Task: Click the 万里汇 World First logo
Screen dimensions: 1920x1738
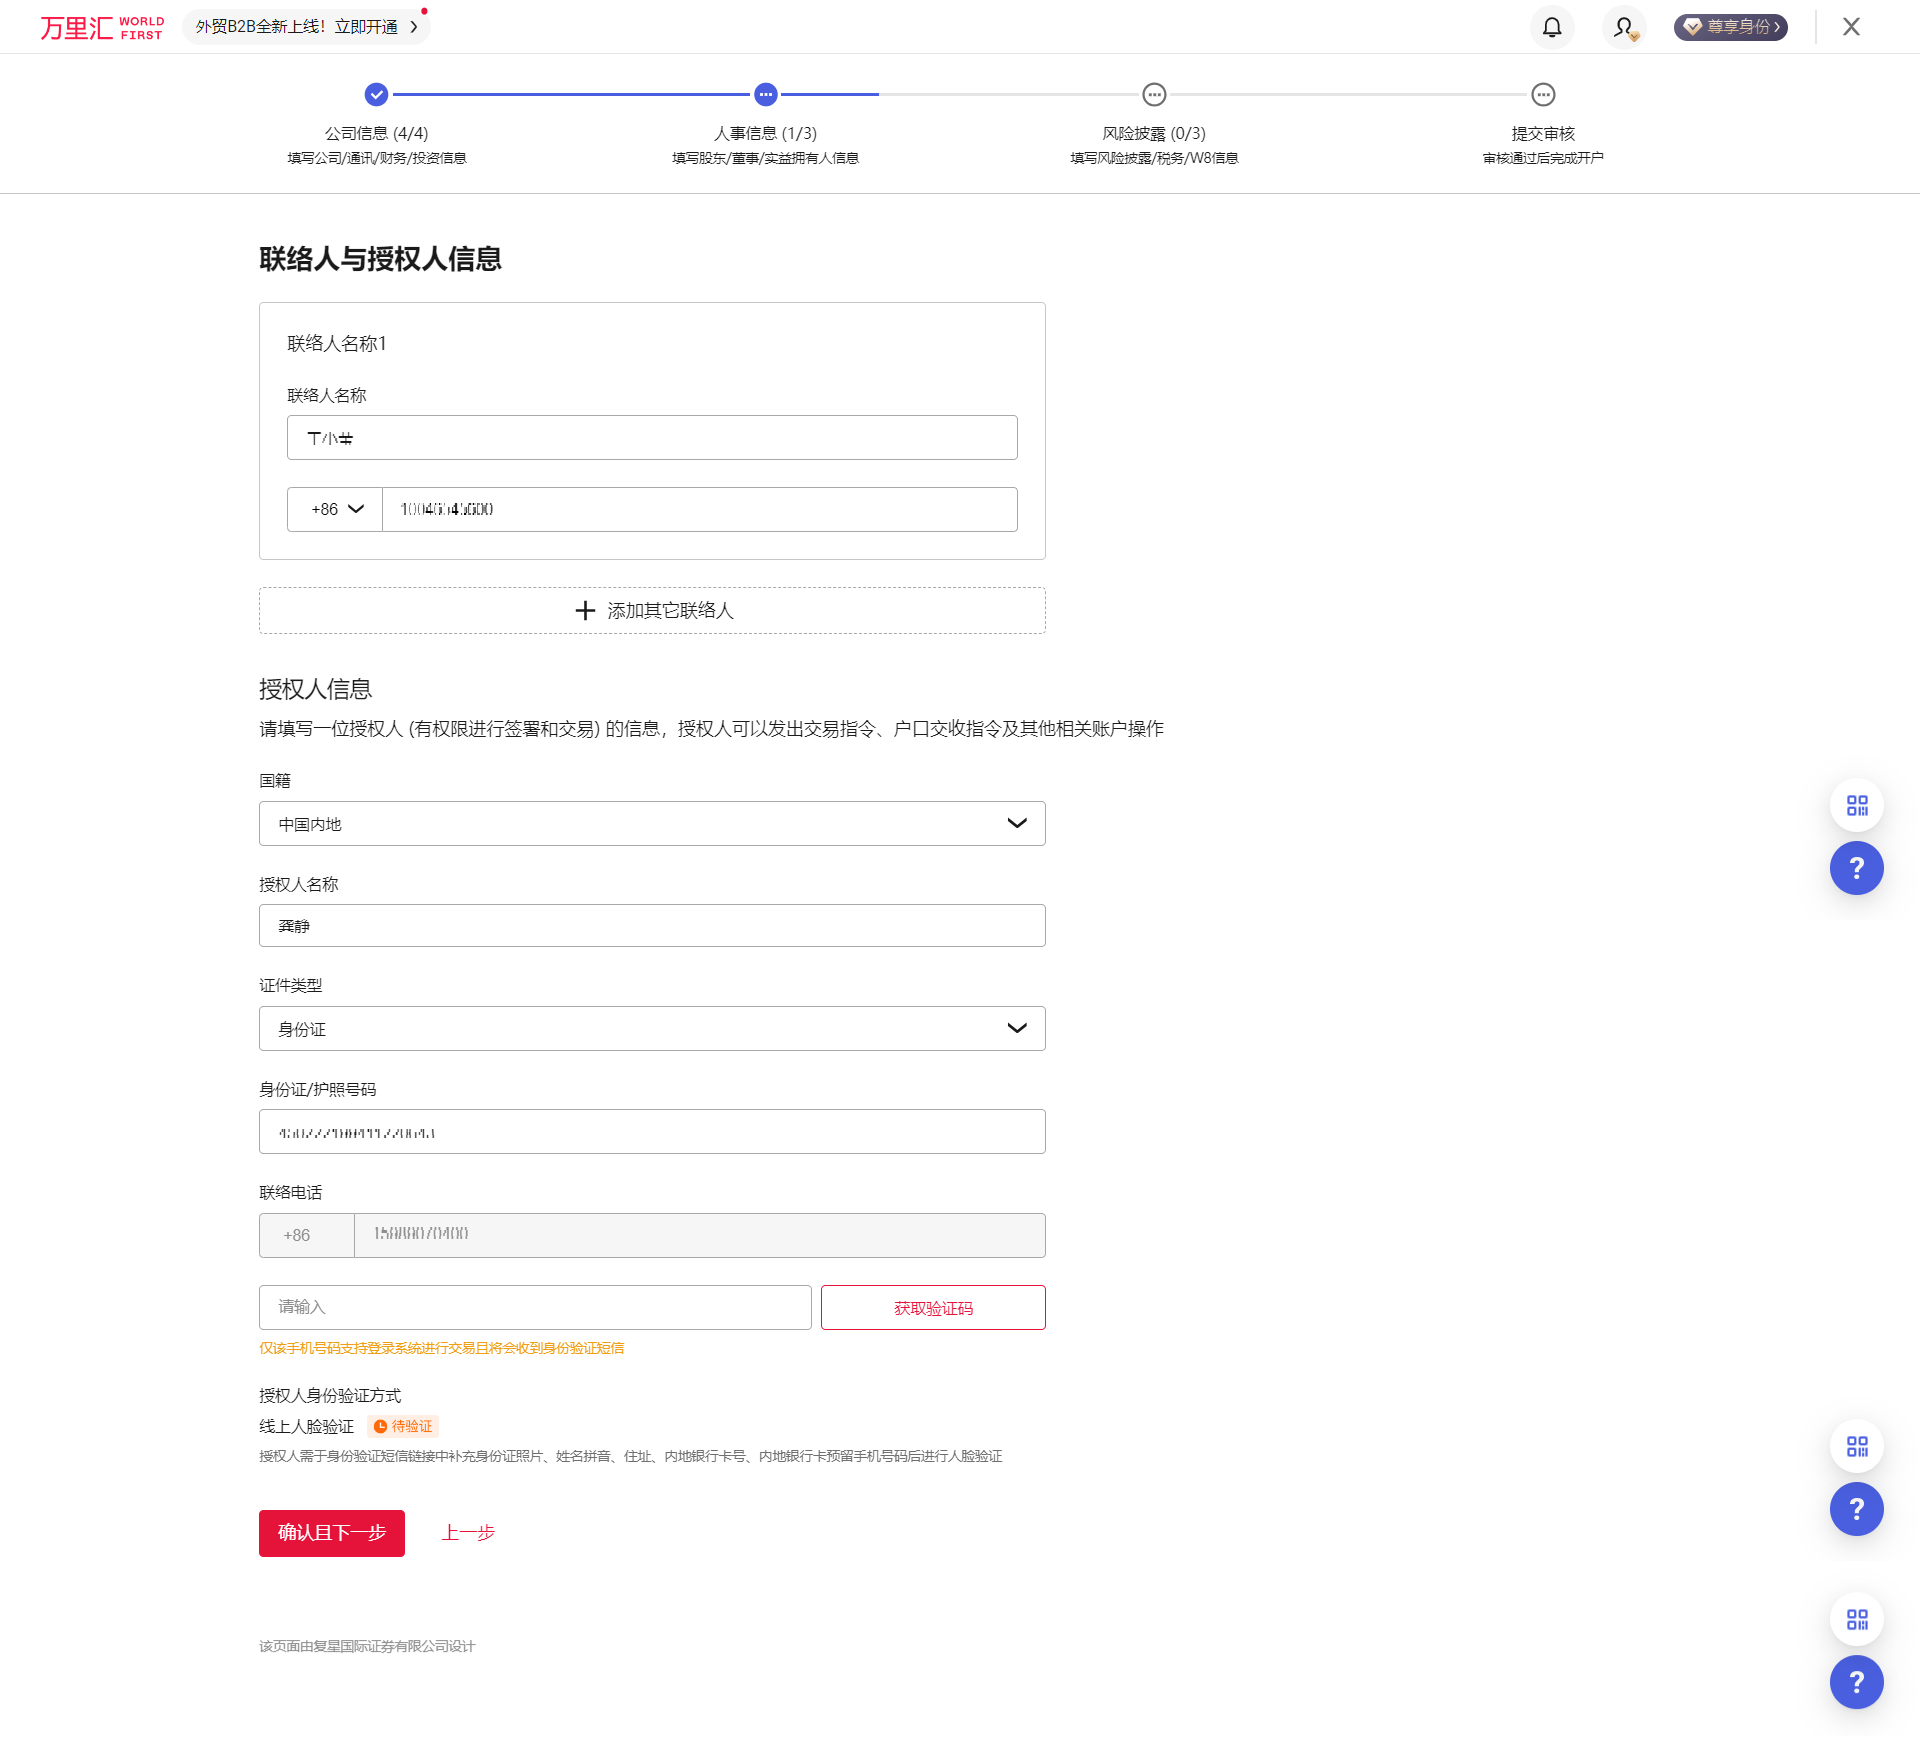Action: click(102, 27)
